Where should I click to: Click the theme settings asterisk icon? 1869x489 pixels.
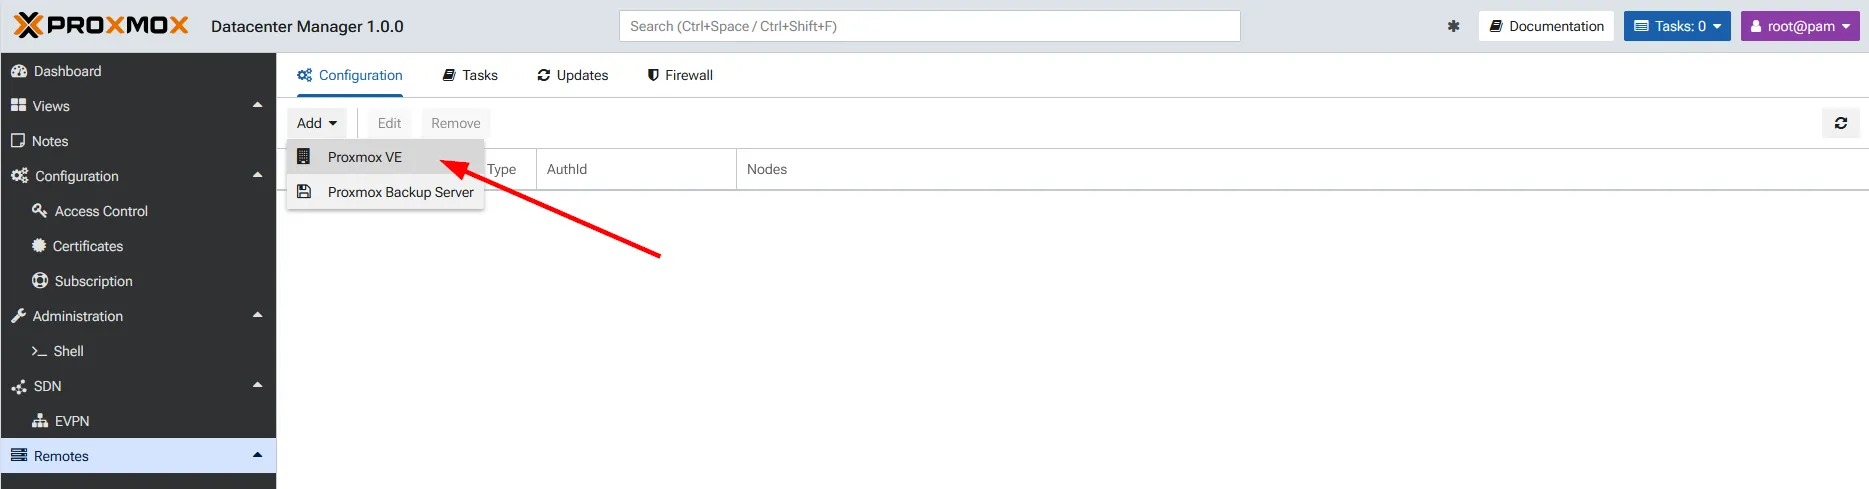1453,26
